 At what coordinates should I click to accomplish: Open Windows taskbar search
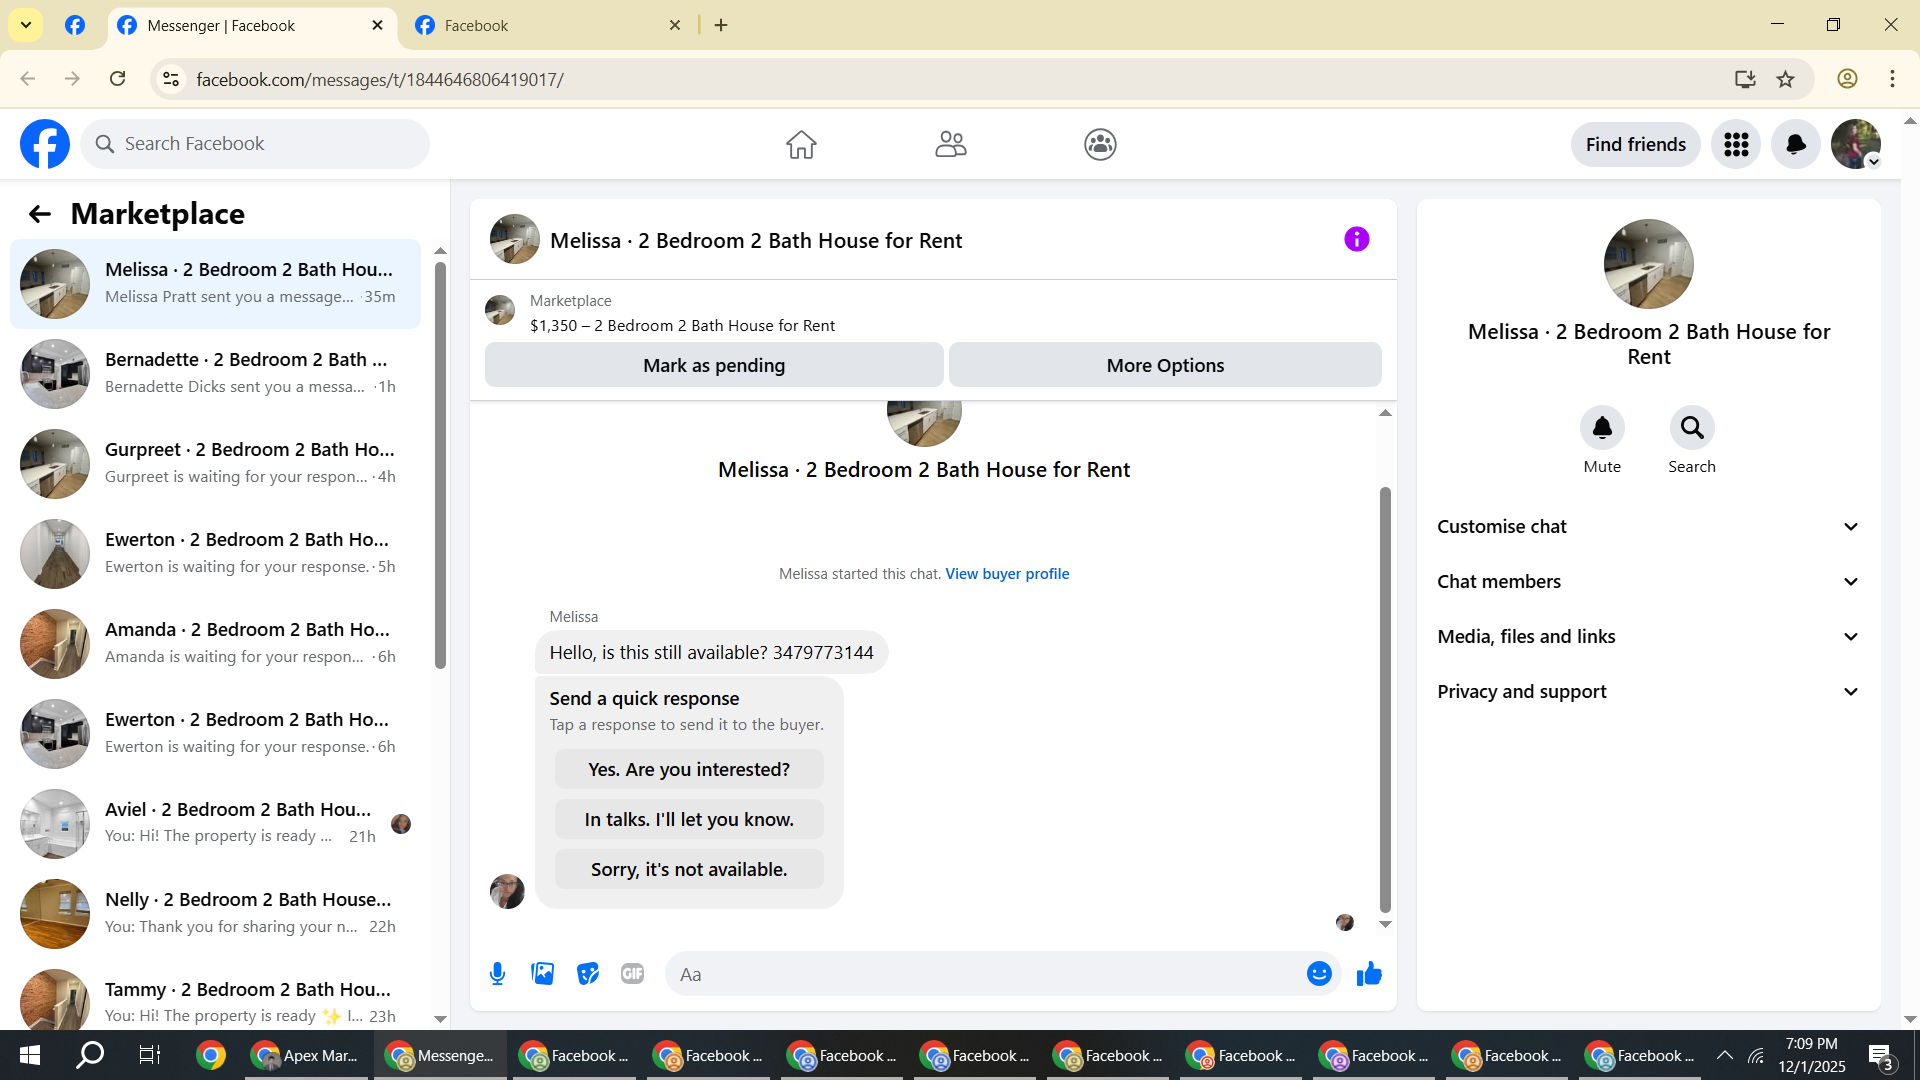click(x=90, y=1055)
